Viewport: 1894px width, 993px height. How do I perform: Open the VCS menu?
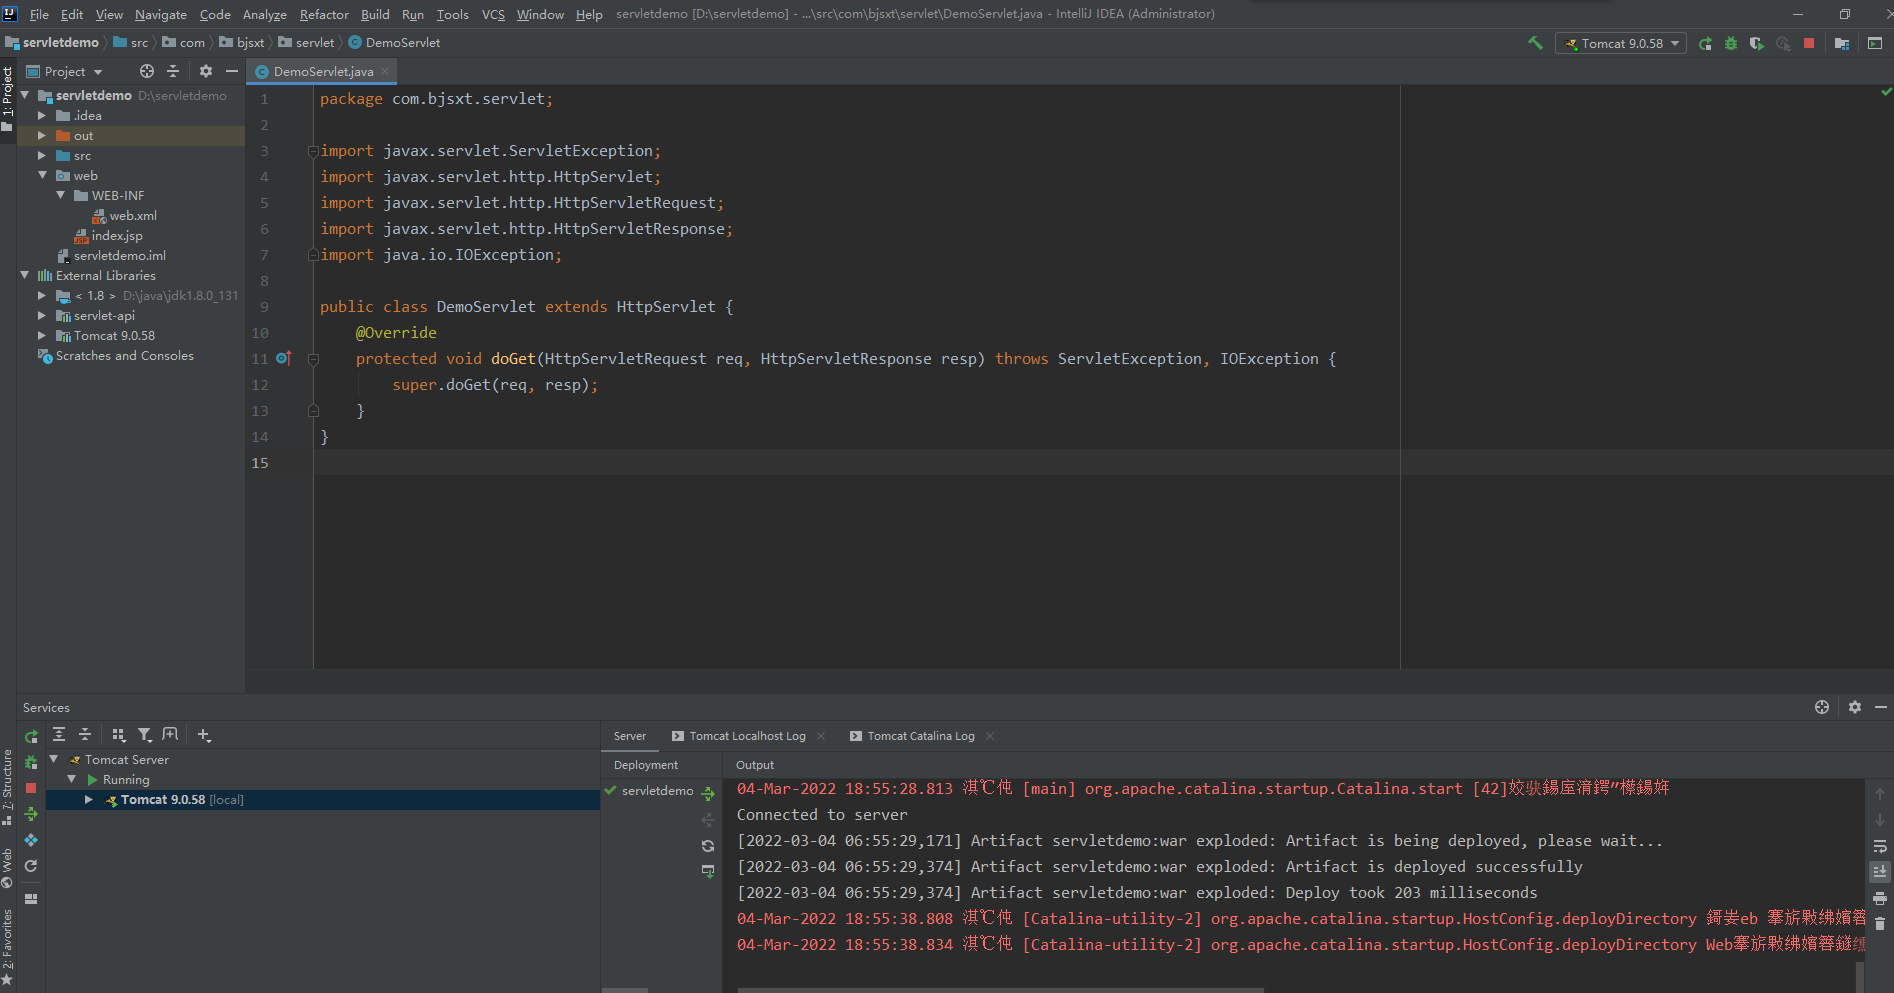(x=493, y=14)
